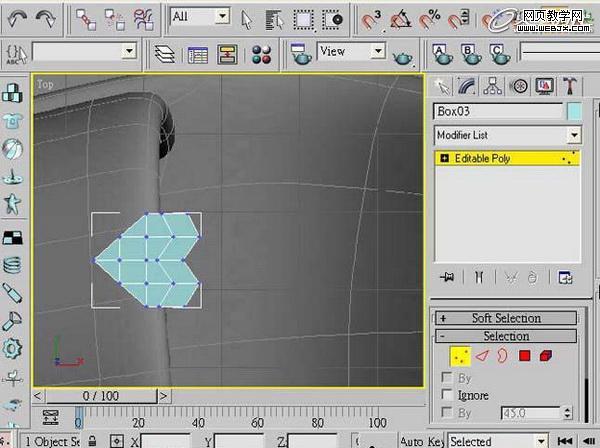
Task: Click the Box03 object color swatch
Action: click(574, 112)
